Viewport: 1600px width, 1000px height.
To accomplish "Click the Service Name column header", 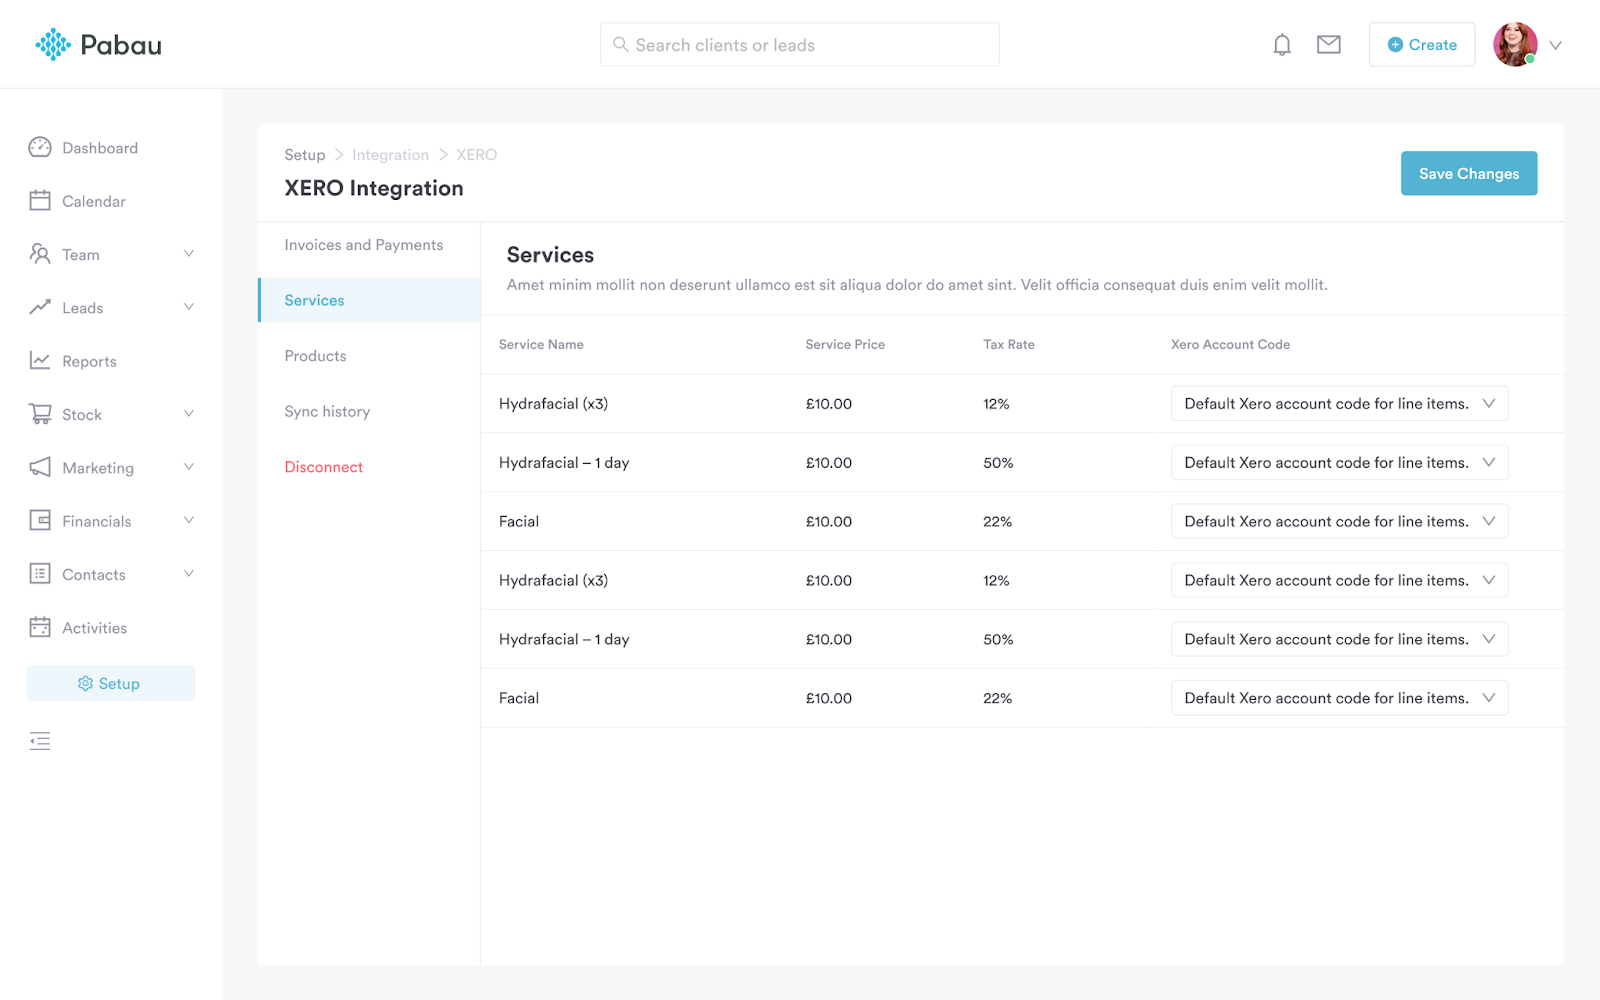I will tap(541, 344).
